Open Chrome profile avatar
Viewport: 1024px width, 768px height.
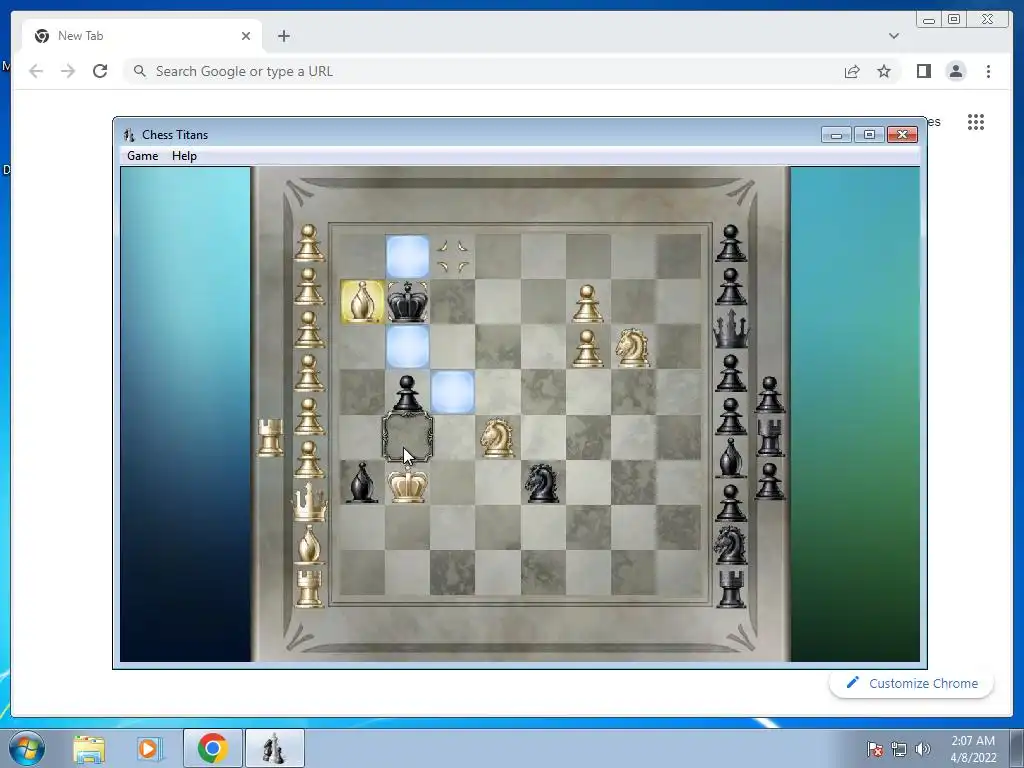(x=956, y=71)
